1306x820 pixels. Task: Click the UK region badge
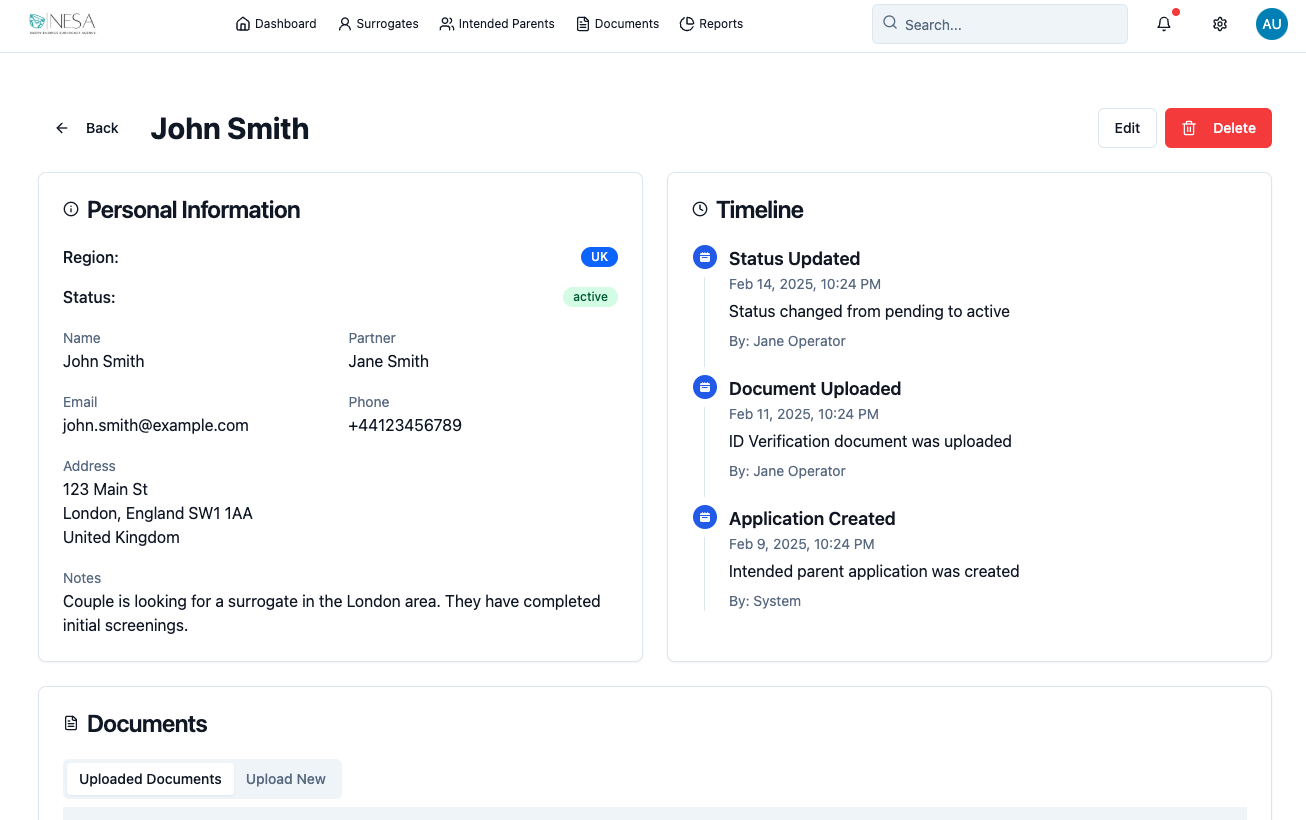(599, 257)
